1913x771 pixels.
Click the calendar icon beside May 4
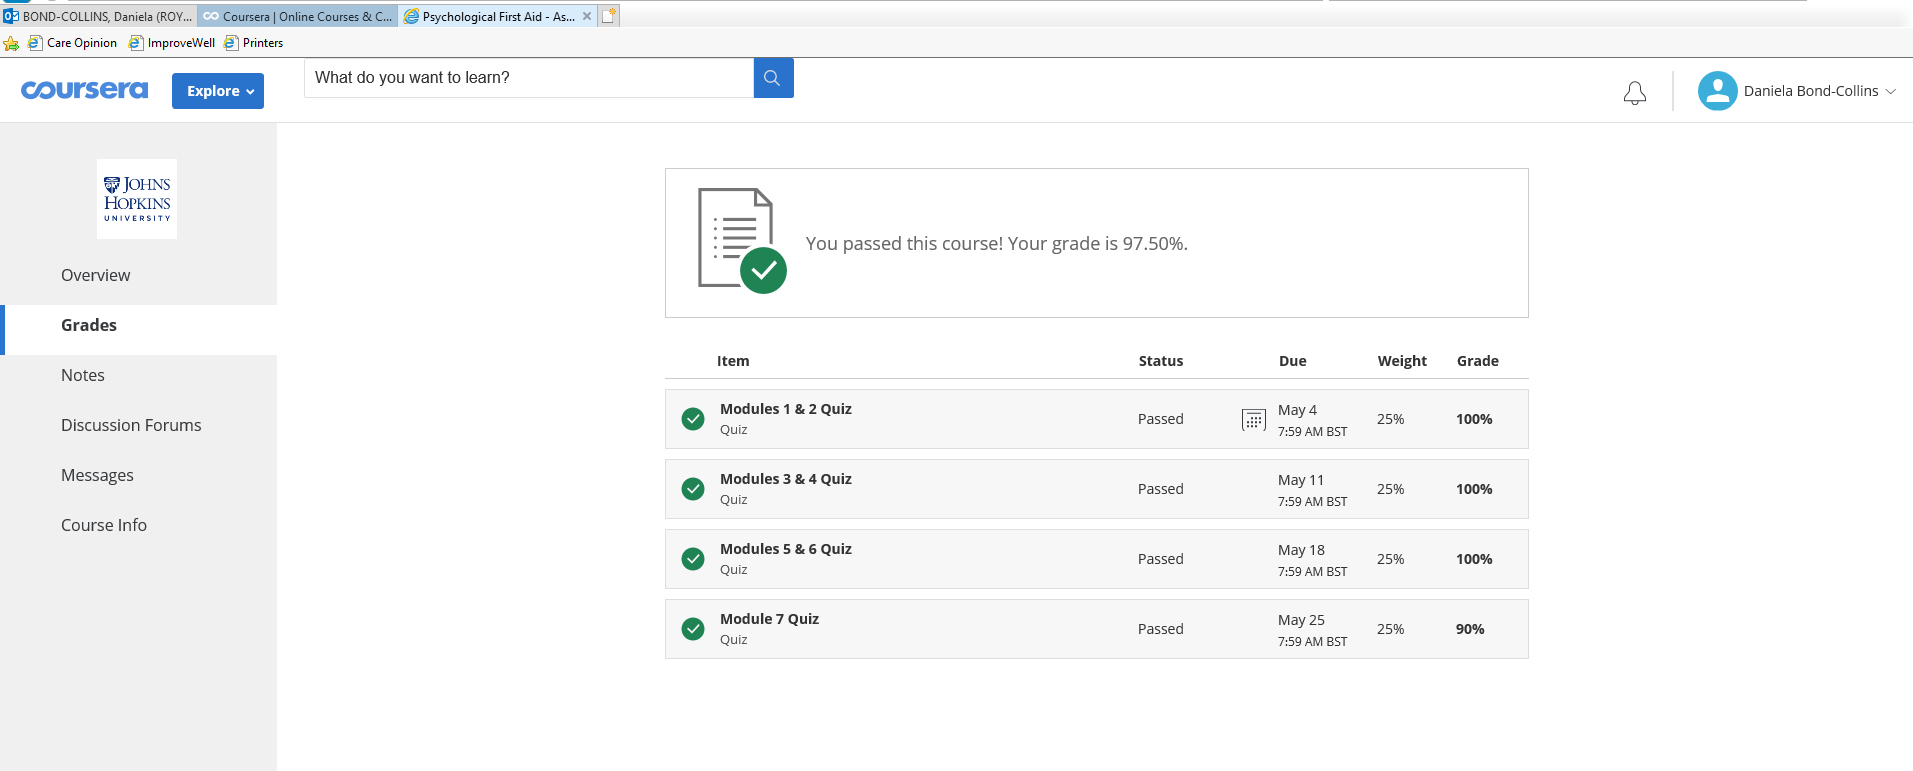(x=1253, y=420)
